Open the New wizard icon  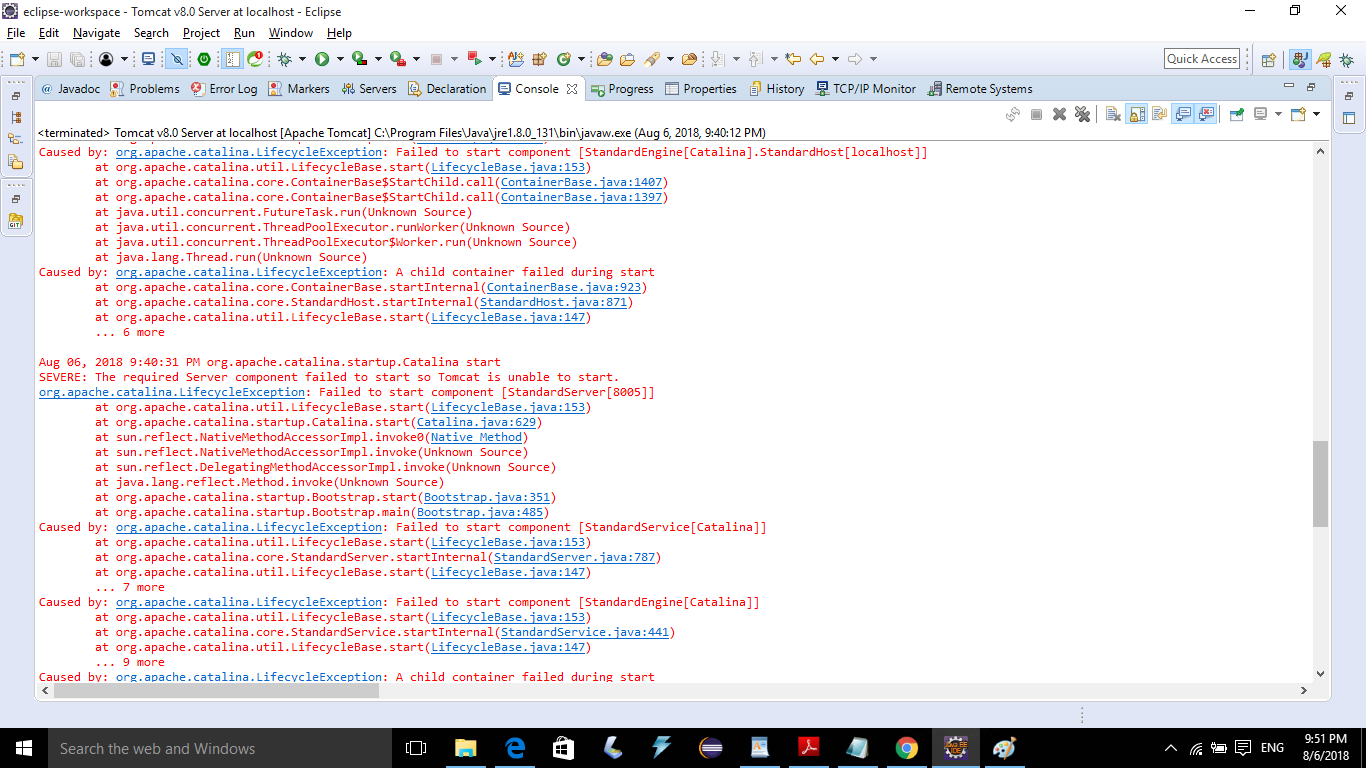[x=16, y=60]
